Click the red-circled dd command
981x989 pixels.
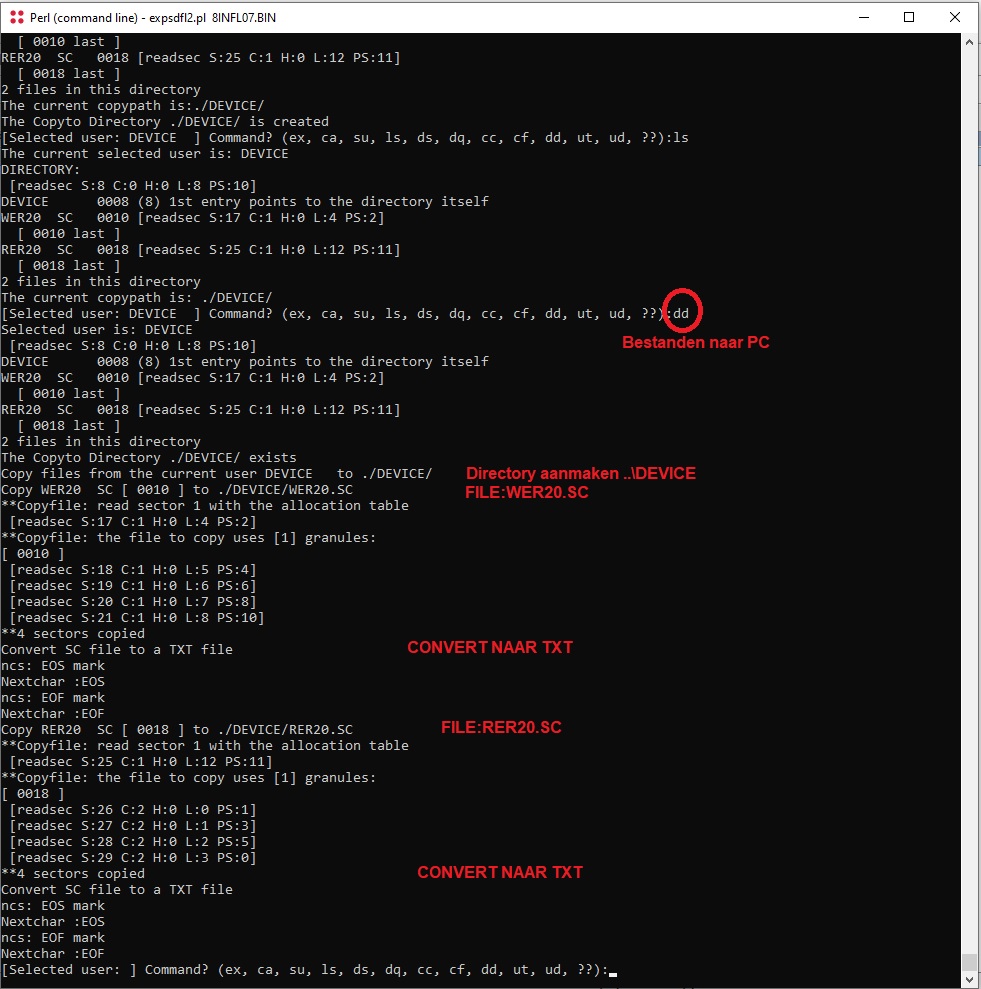click(681, 313)
